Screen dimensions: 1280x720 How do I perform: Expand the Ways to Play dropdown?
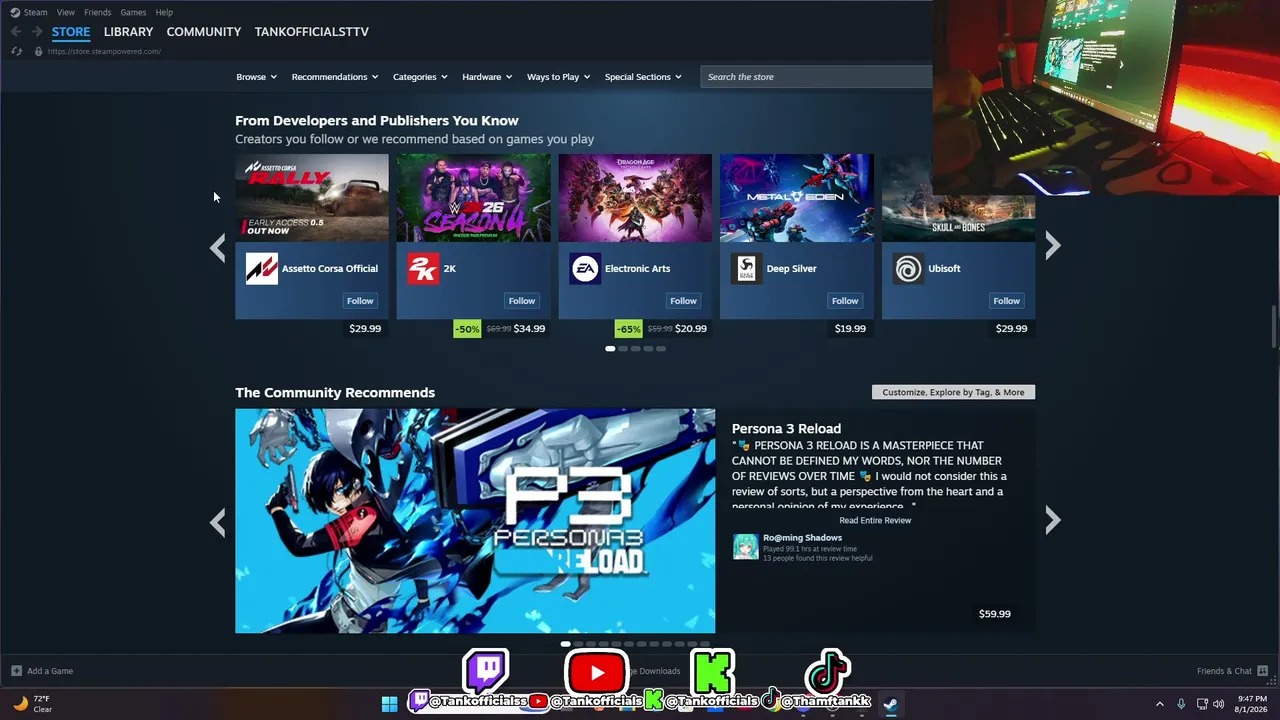tap(559, 77)
